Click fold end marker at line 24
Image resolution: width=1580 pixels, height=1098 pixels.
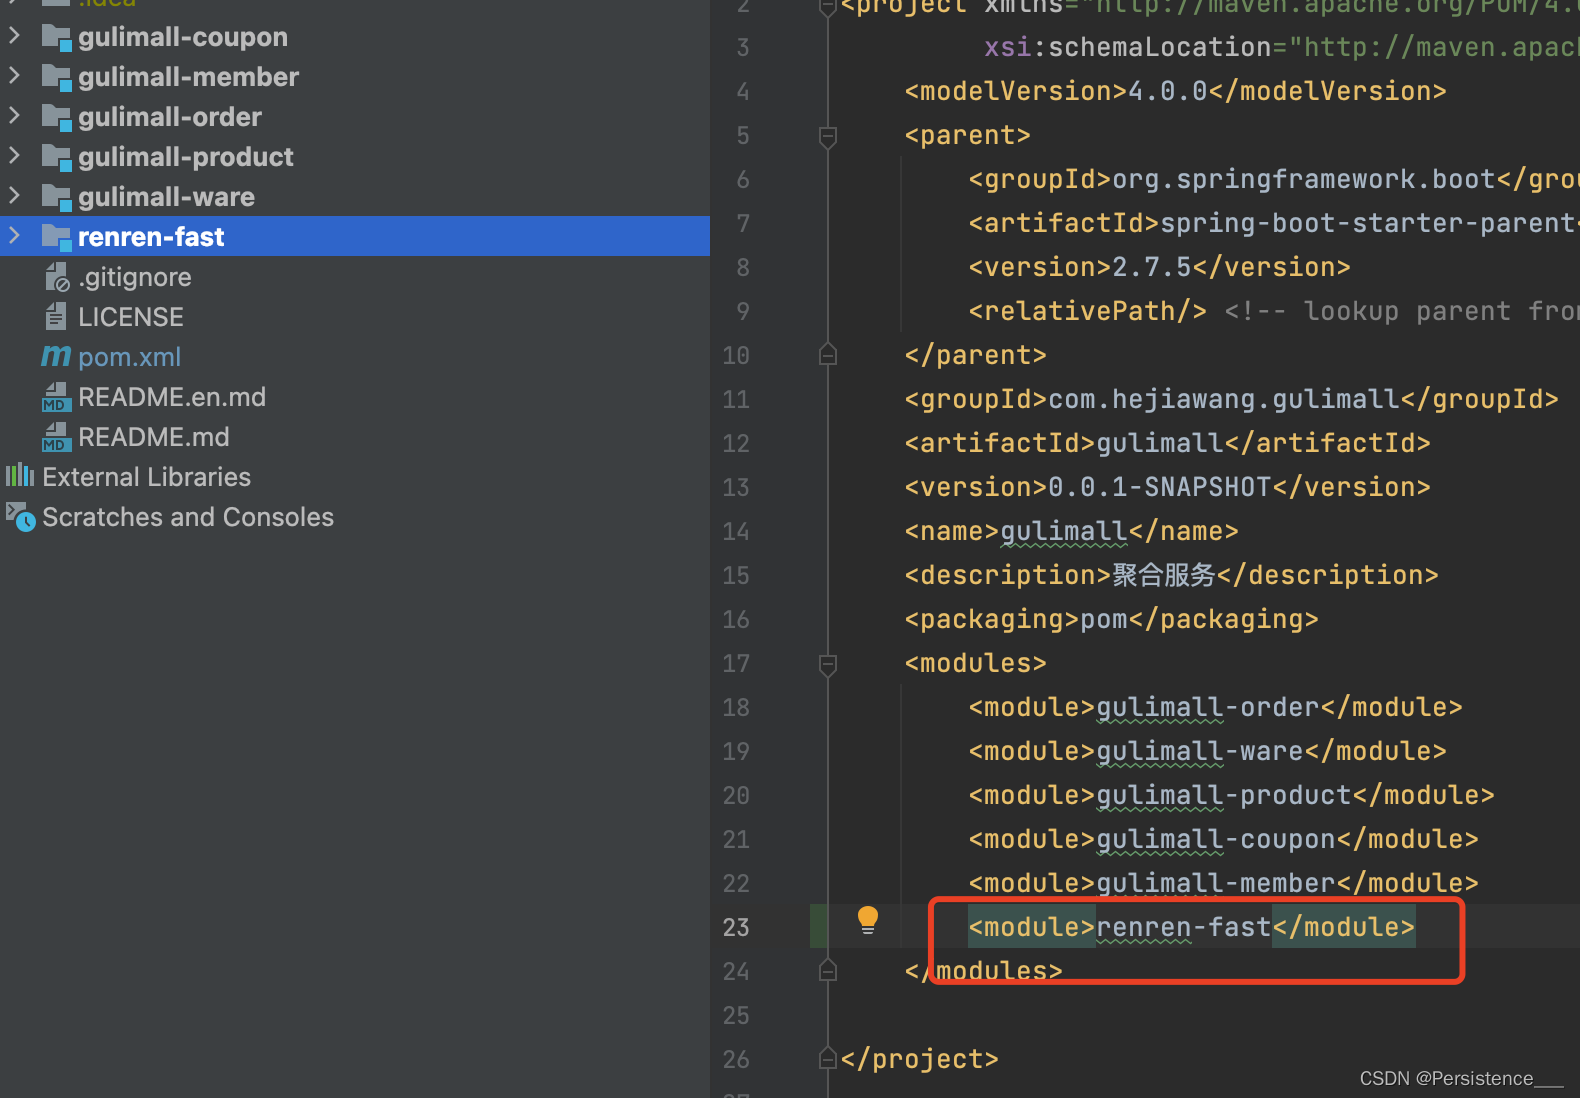pos(828,971)
